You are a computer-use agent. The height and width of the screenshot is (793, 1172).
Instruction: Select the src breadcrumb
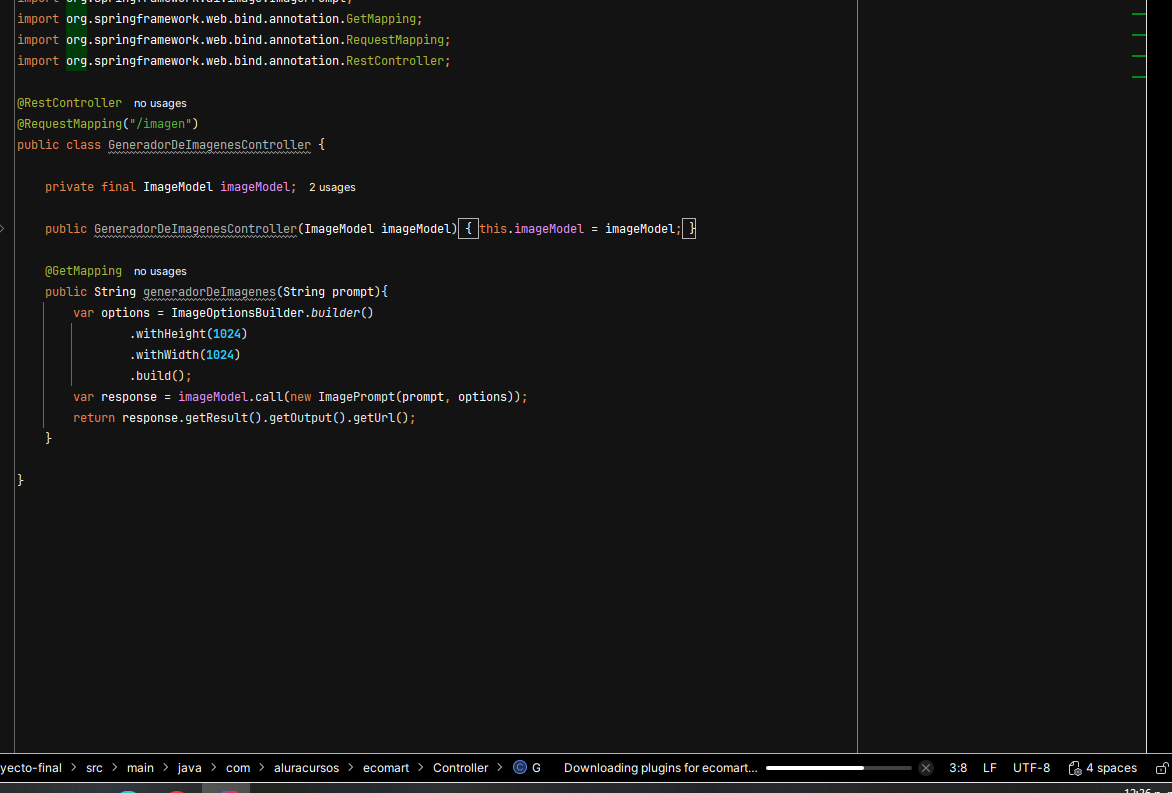tap(94, 768)
